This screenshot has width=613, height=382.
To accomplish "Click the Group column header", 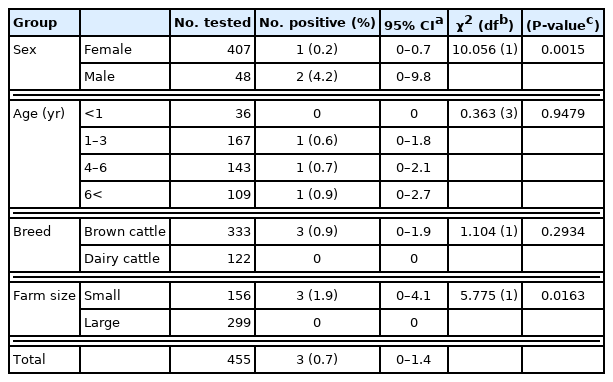I will point(45,23).
